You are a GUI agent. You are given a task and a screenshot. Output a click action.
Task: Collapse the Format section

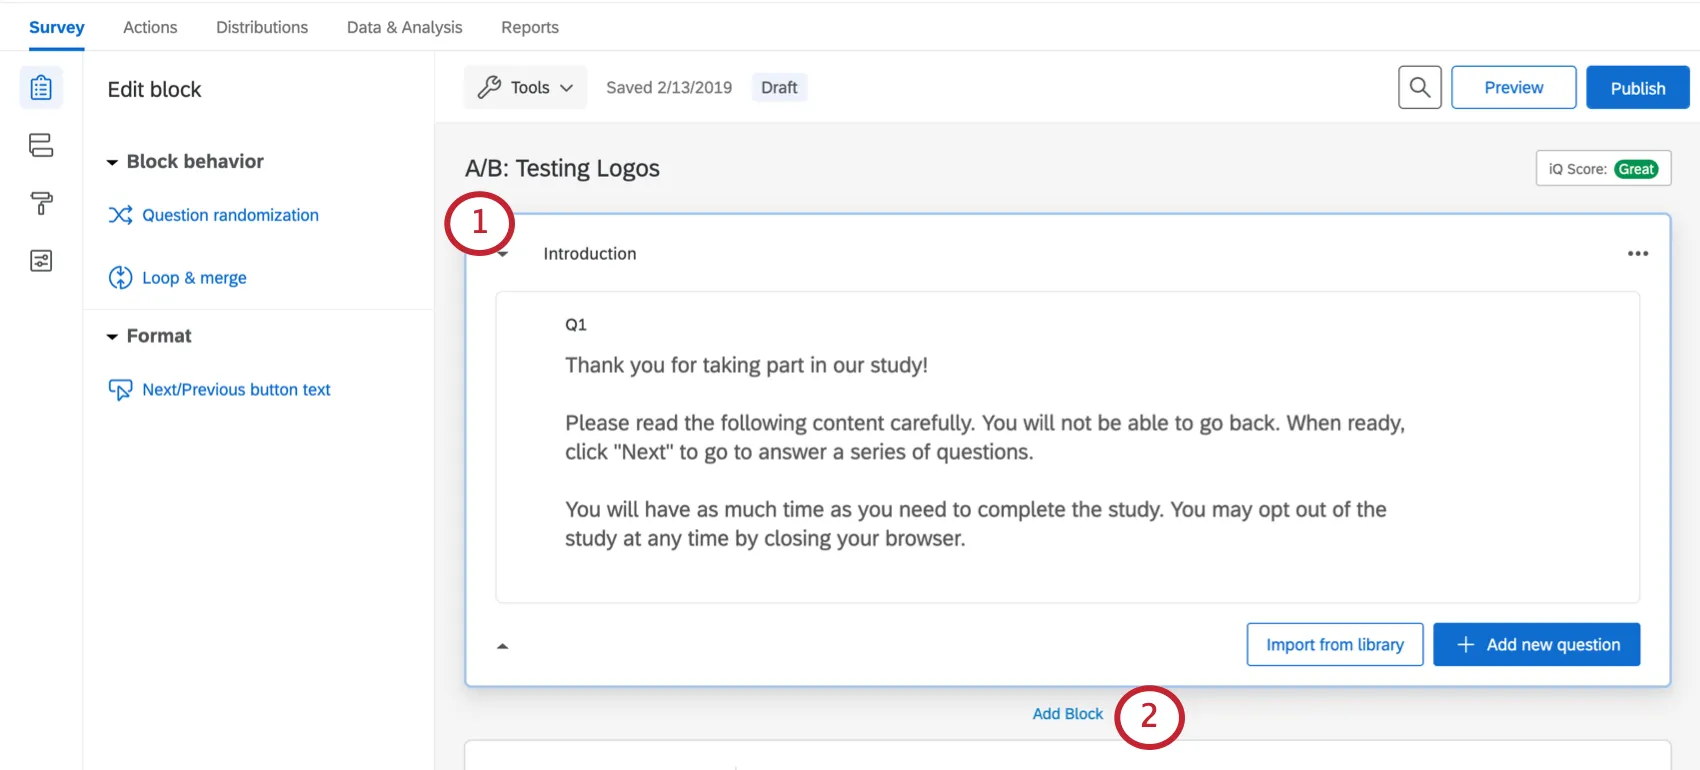112,336
